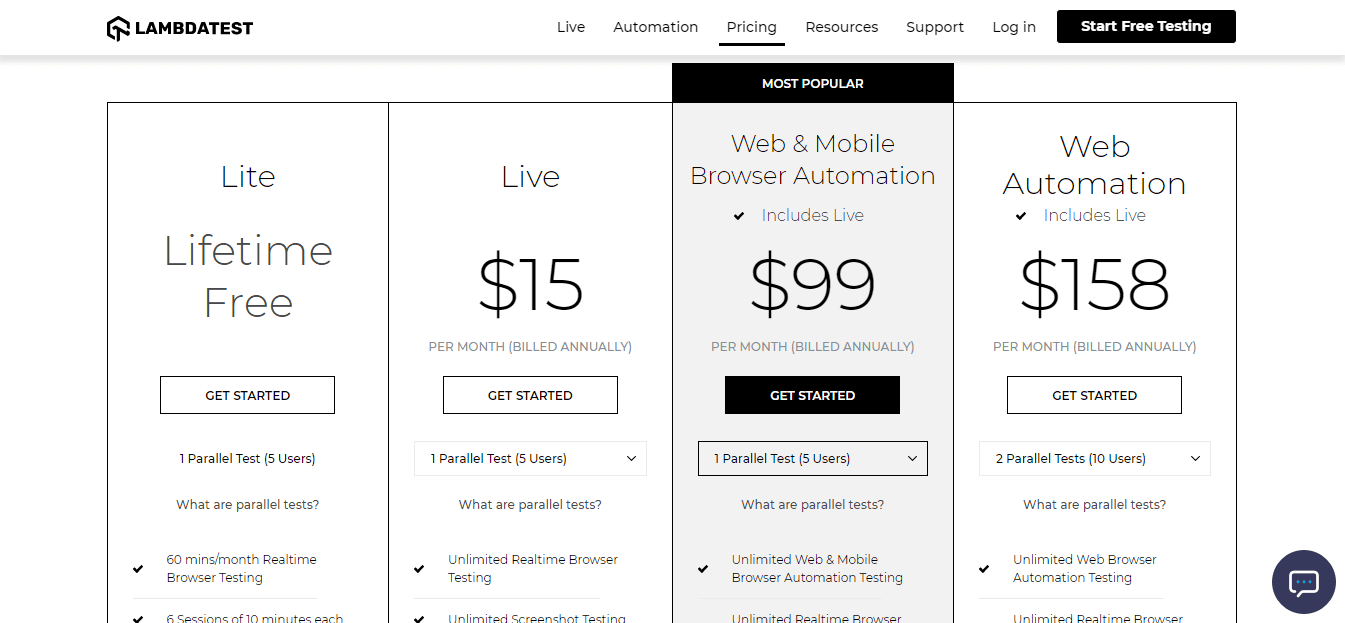1345x623 pixels.
Task: Get Started on the $99 plan
Action: click(x=812, y=394)
